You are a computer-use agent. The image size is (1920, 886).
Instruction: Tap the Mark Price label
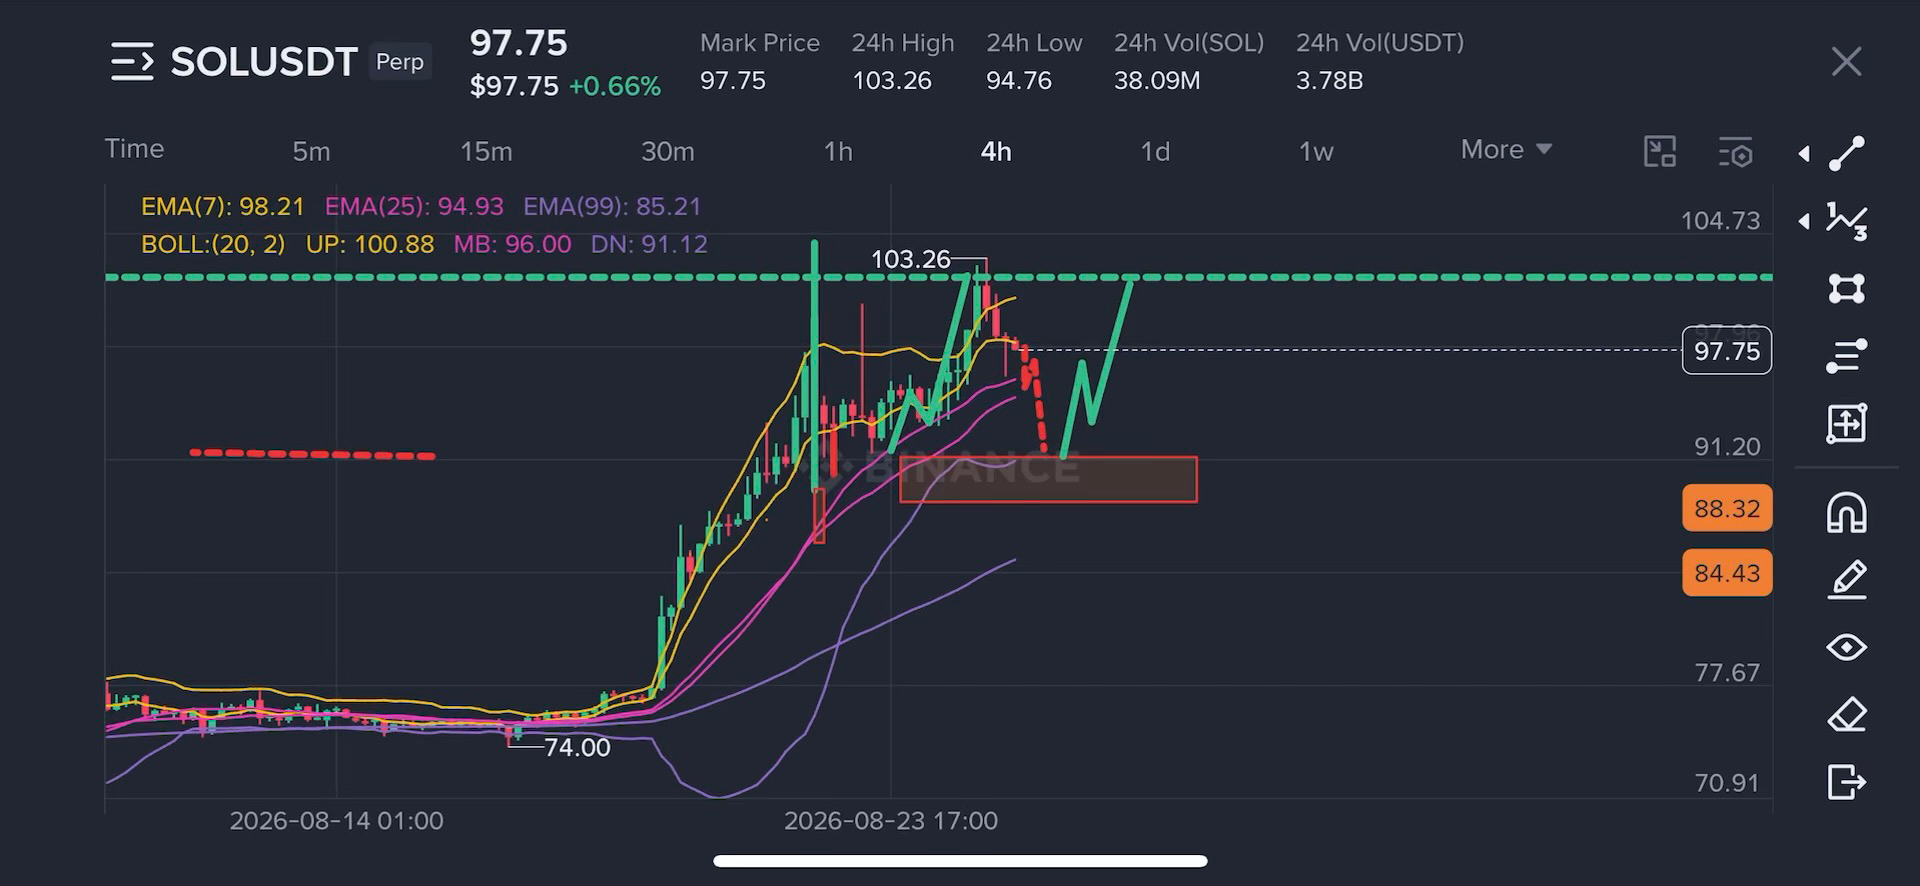tap(760, 43)
